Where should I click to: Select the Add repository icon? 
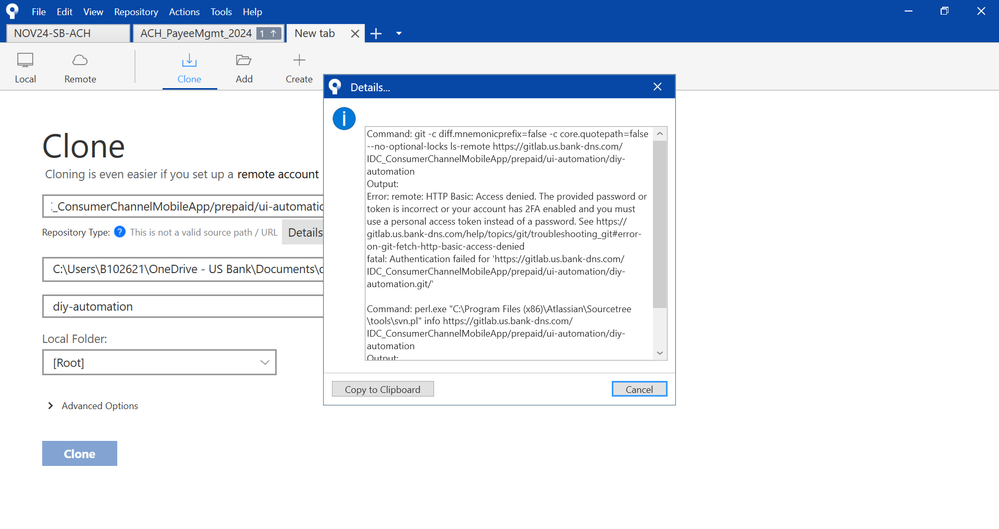[x=244, y=68]
